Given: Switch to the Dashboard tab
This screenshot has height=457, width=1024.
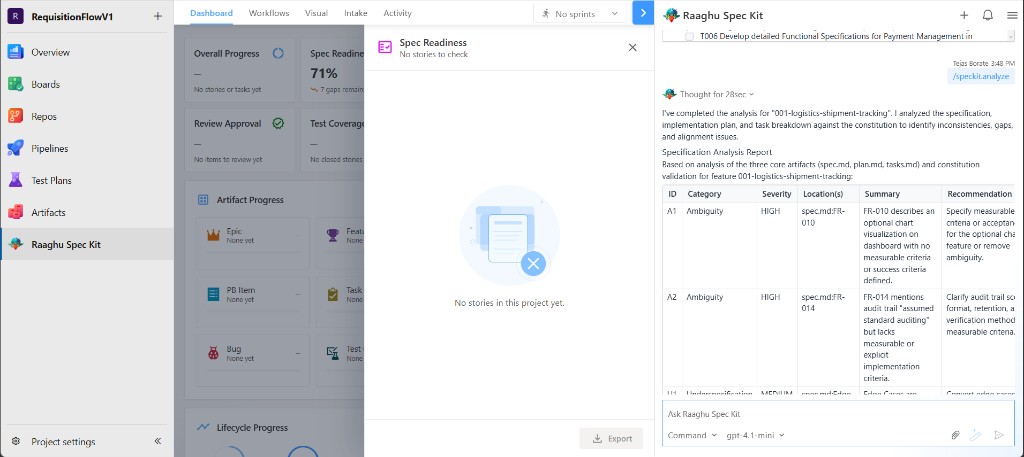Looking at the screenshot, I should point(211,13).
